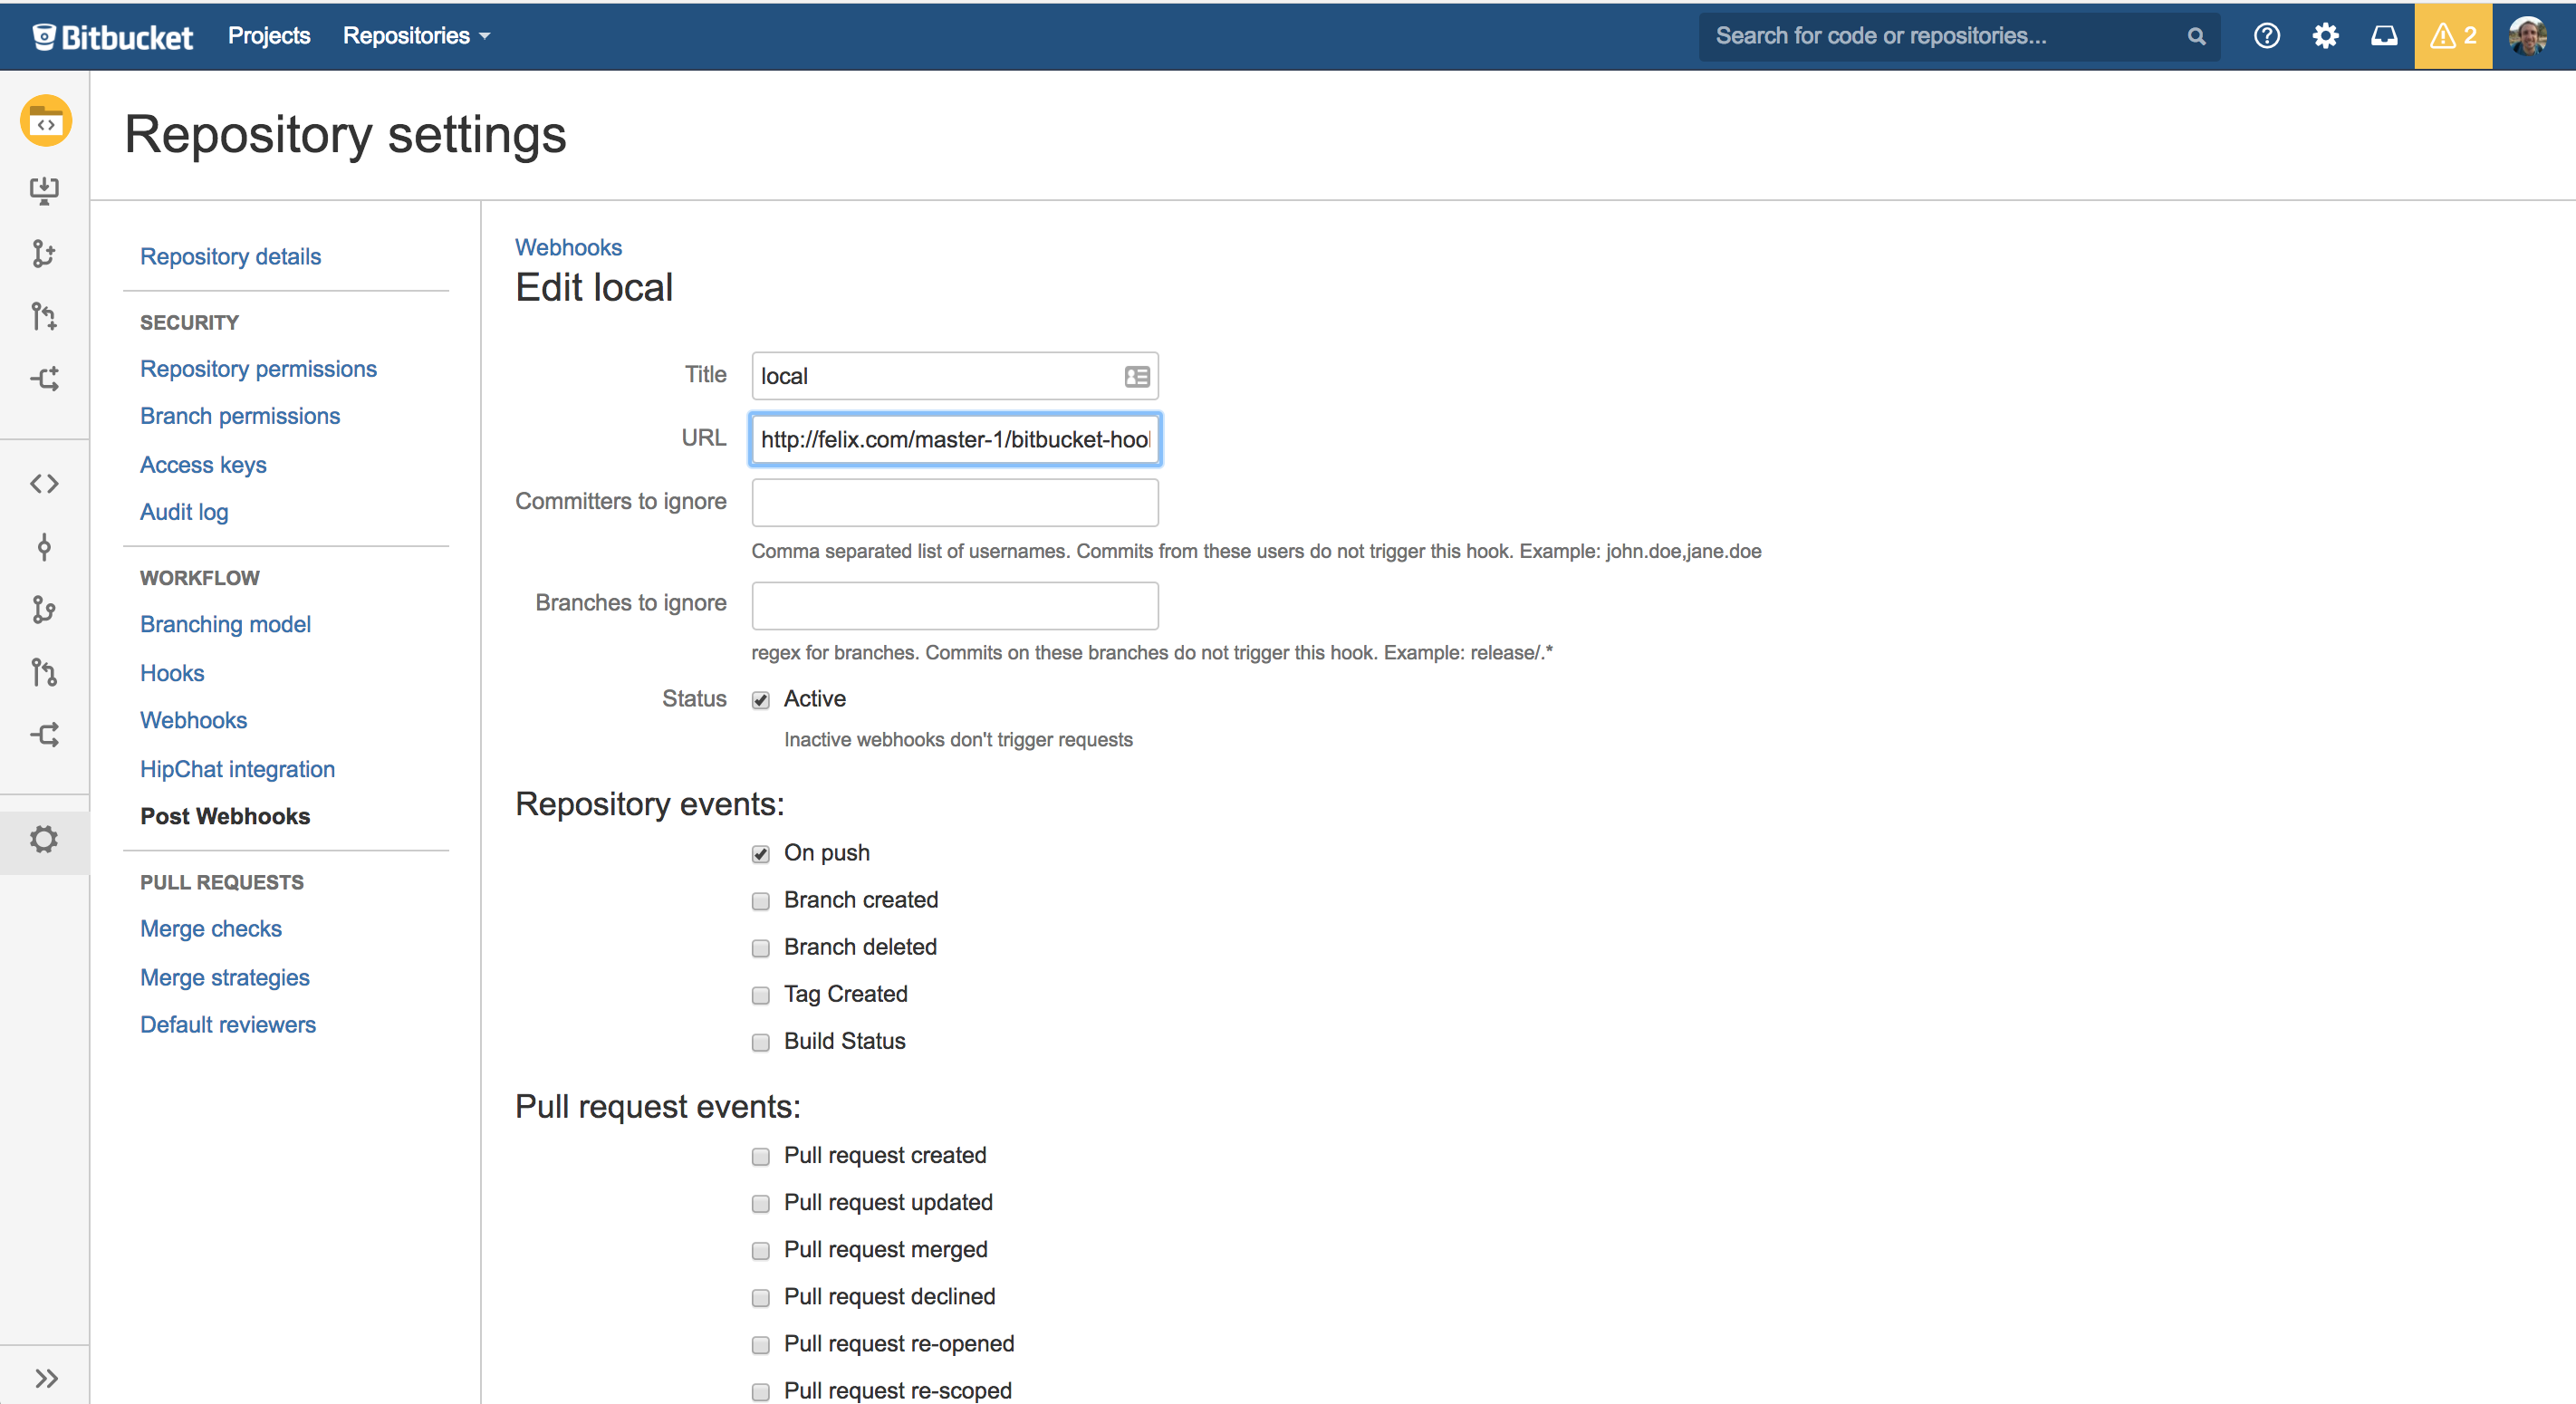Image resolution: width=2576 pixels, height=1404 pixels.
Task: Click the Committers to ignore field
Action: pyautogui.click(x=954, y=502)
